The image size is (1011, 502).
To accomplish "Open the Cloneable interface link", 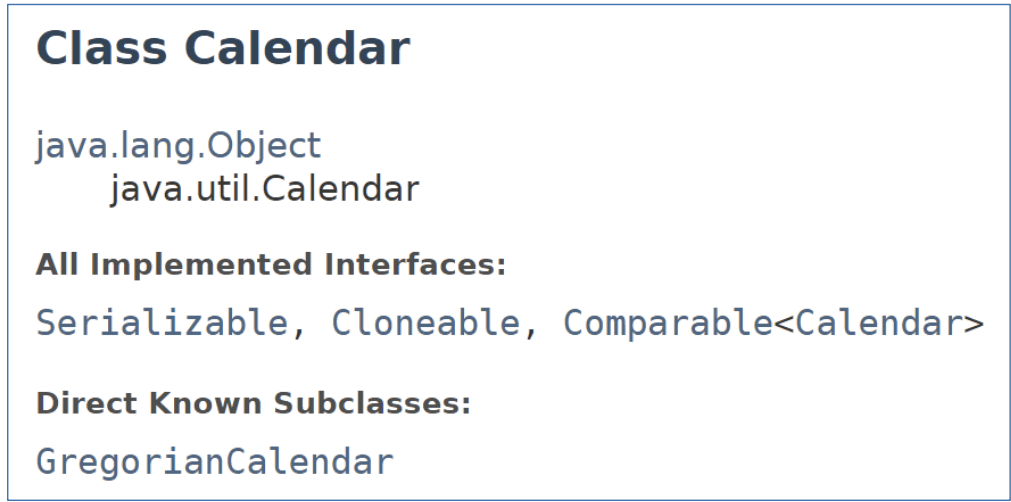I will pyautogui.click(x=426, y=323).
